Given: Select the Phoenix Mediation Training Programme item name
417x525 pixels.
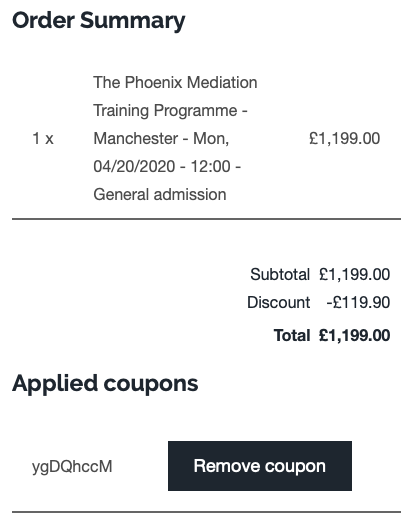Looking at the screenshot, I should tap(175, 138).
